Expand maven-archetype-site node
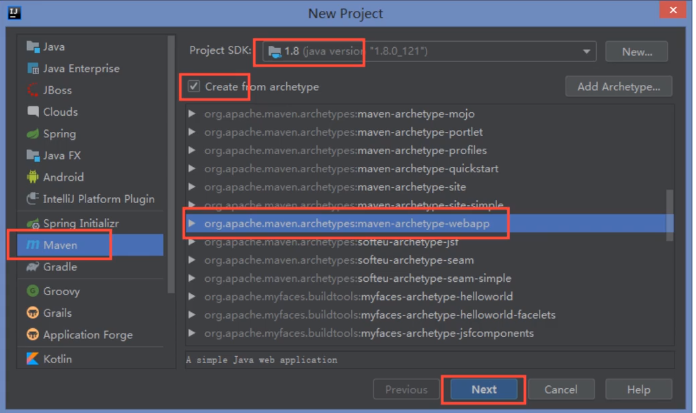Screen dimensions: 696x413 [192, 187]
